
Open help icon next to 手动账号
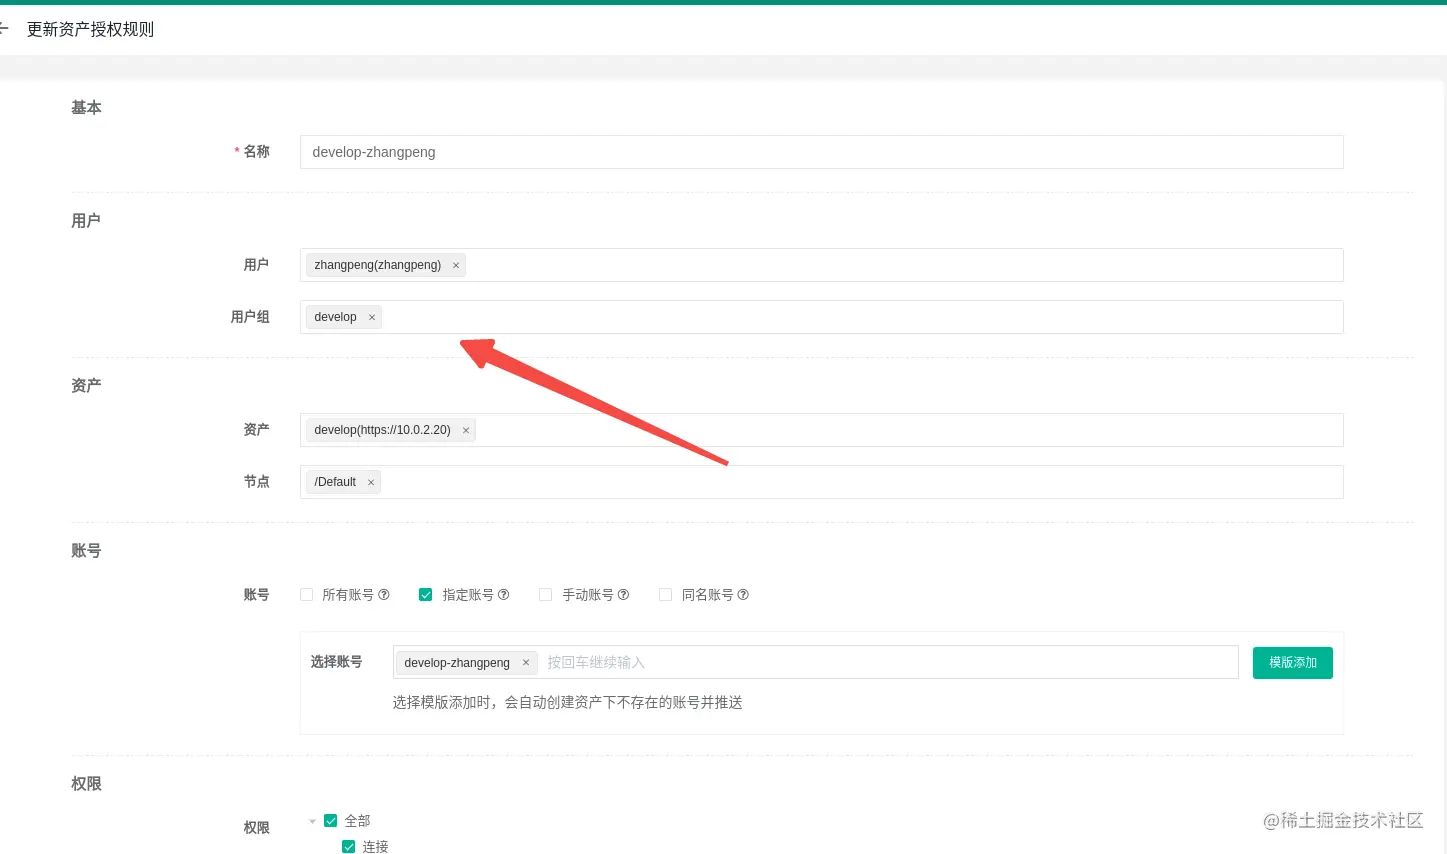tap(624, 594)
